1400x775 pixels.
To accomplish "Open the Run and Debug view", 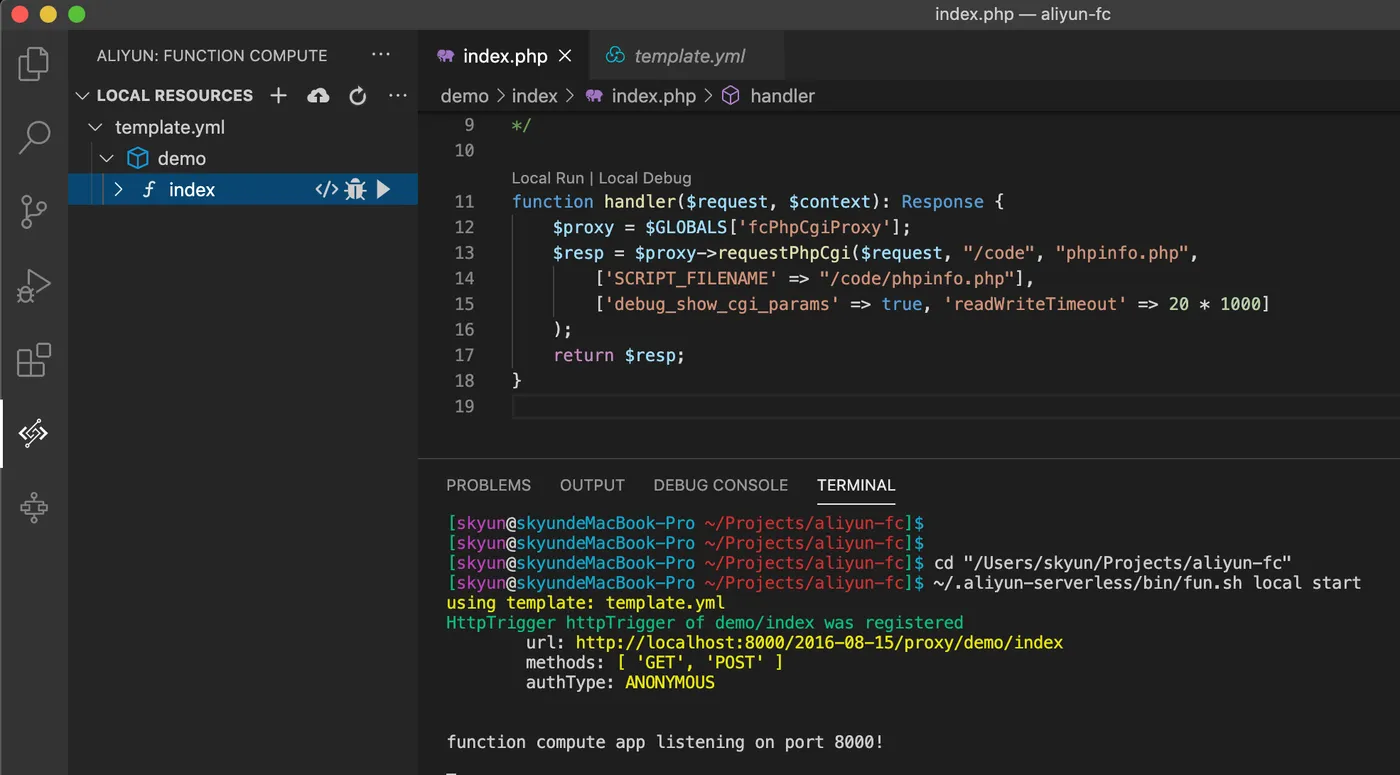I will (x=34, y=286).
